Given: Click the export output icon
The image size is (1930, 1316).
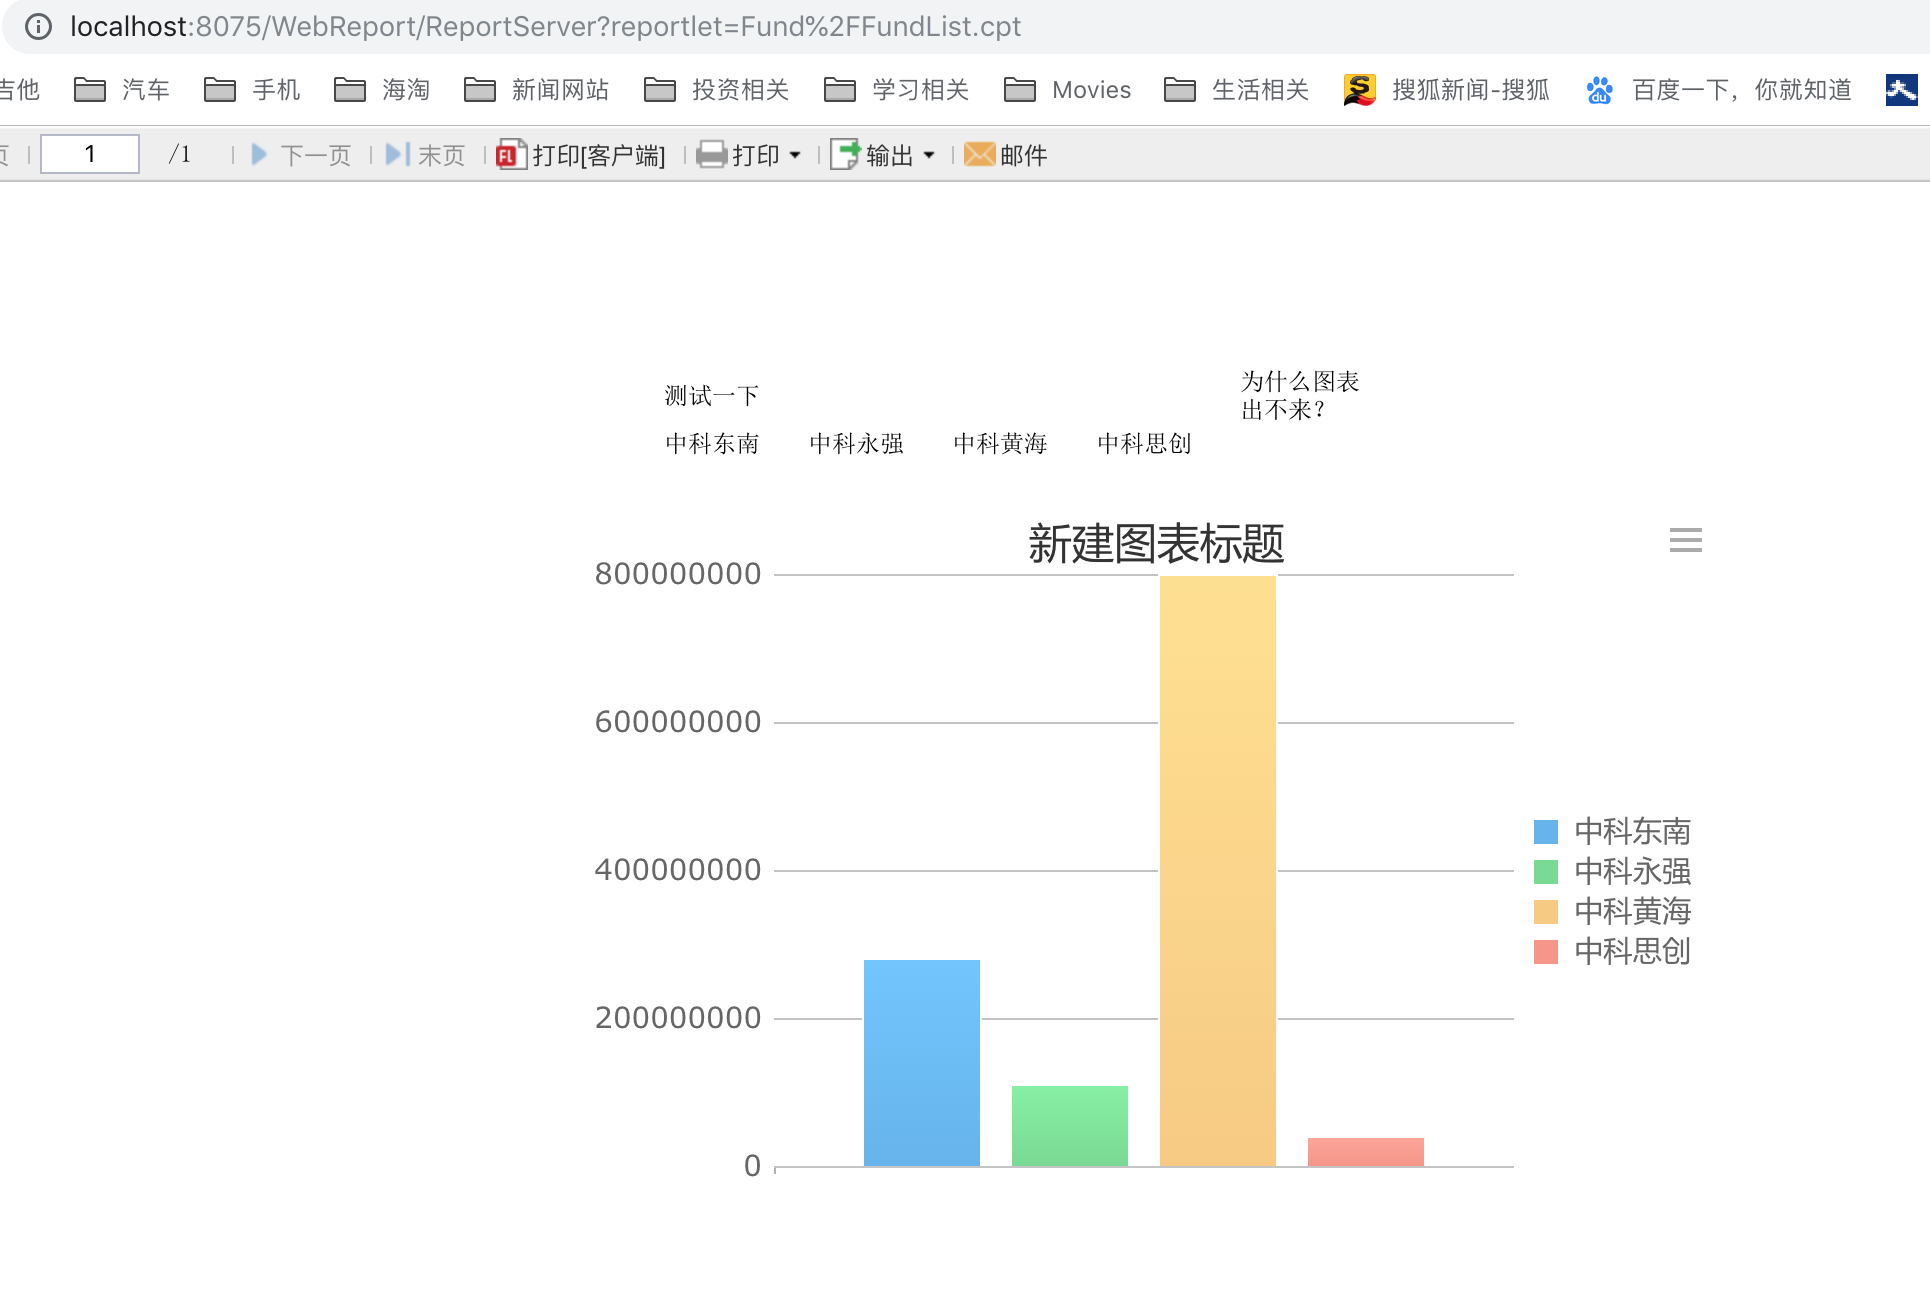Looking at the screenshot, I should pos(845,155).
